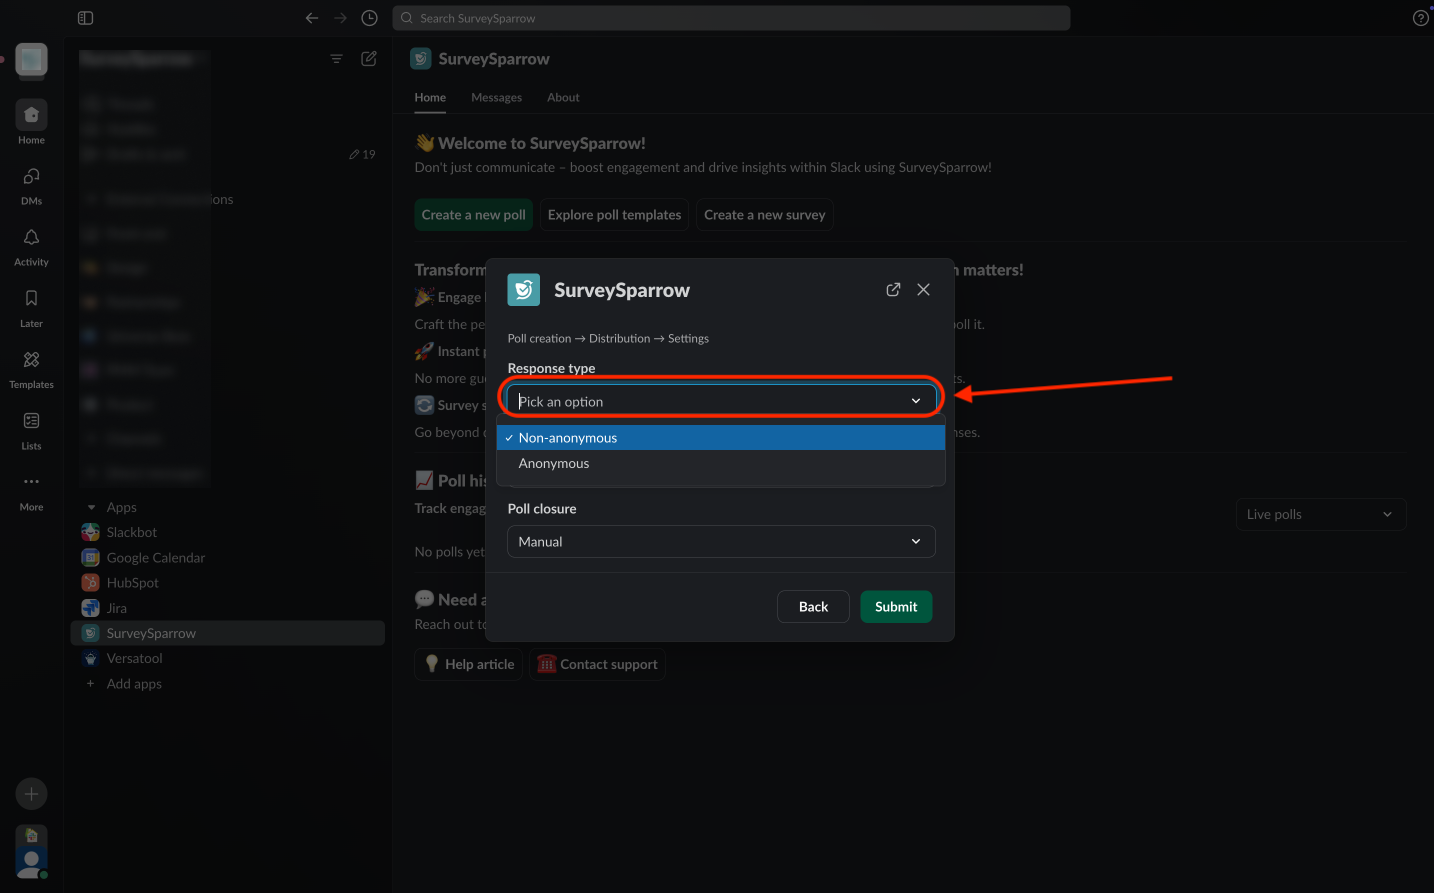Click the Back button
Image resolution: width=1434 pixels, height=893 pixels.
point(813,607)
